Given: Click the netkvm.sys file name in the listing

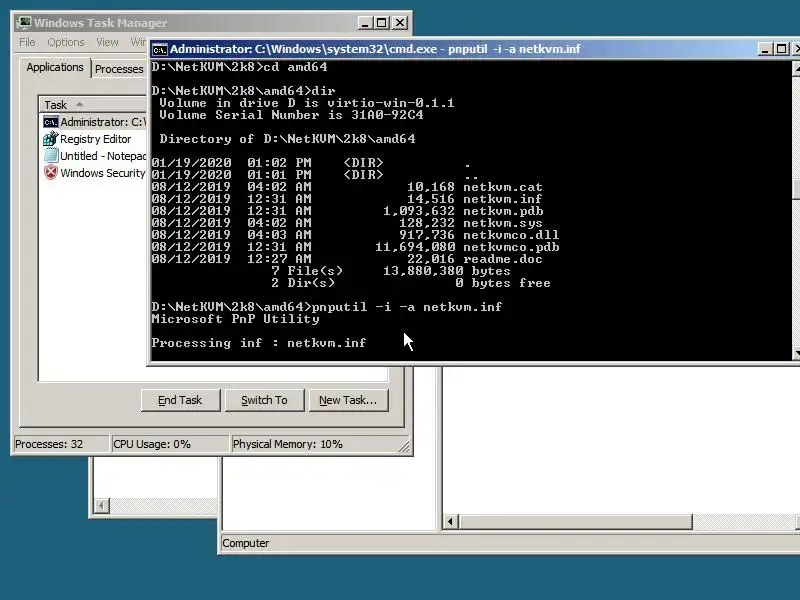Looking at the screenshot, I should (x=503, y=223).
